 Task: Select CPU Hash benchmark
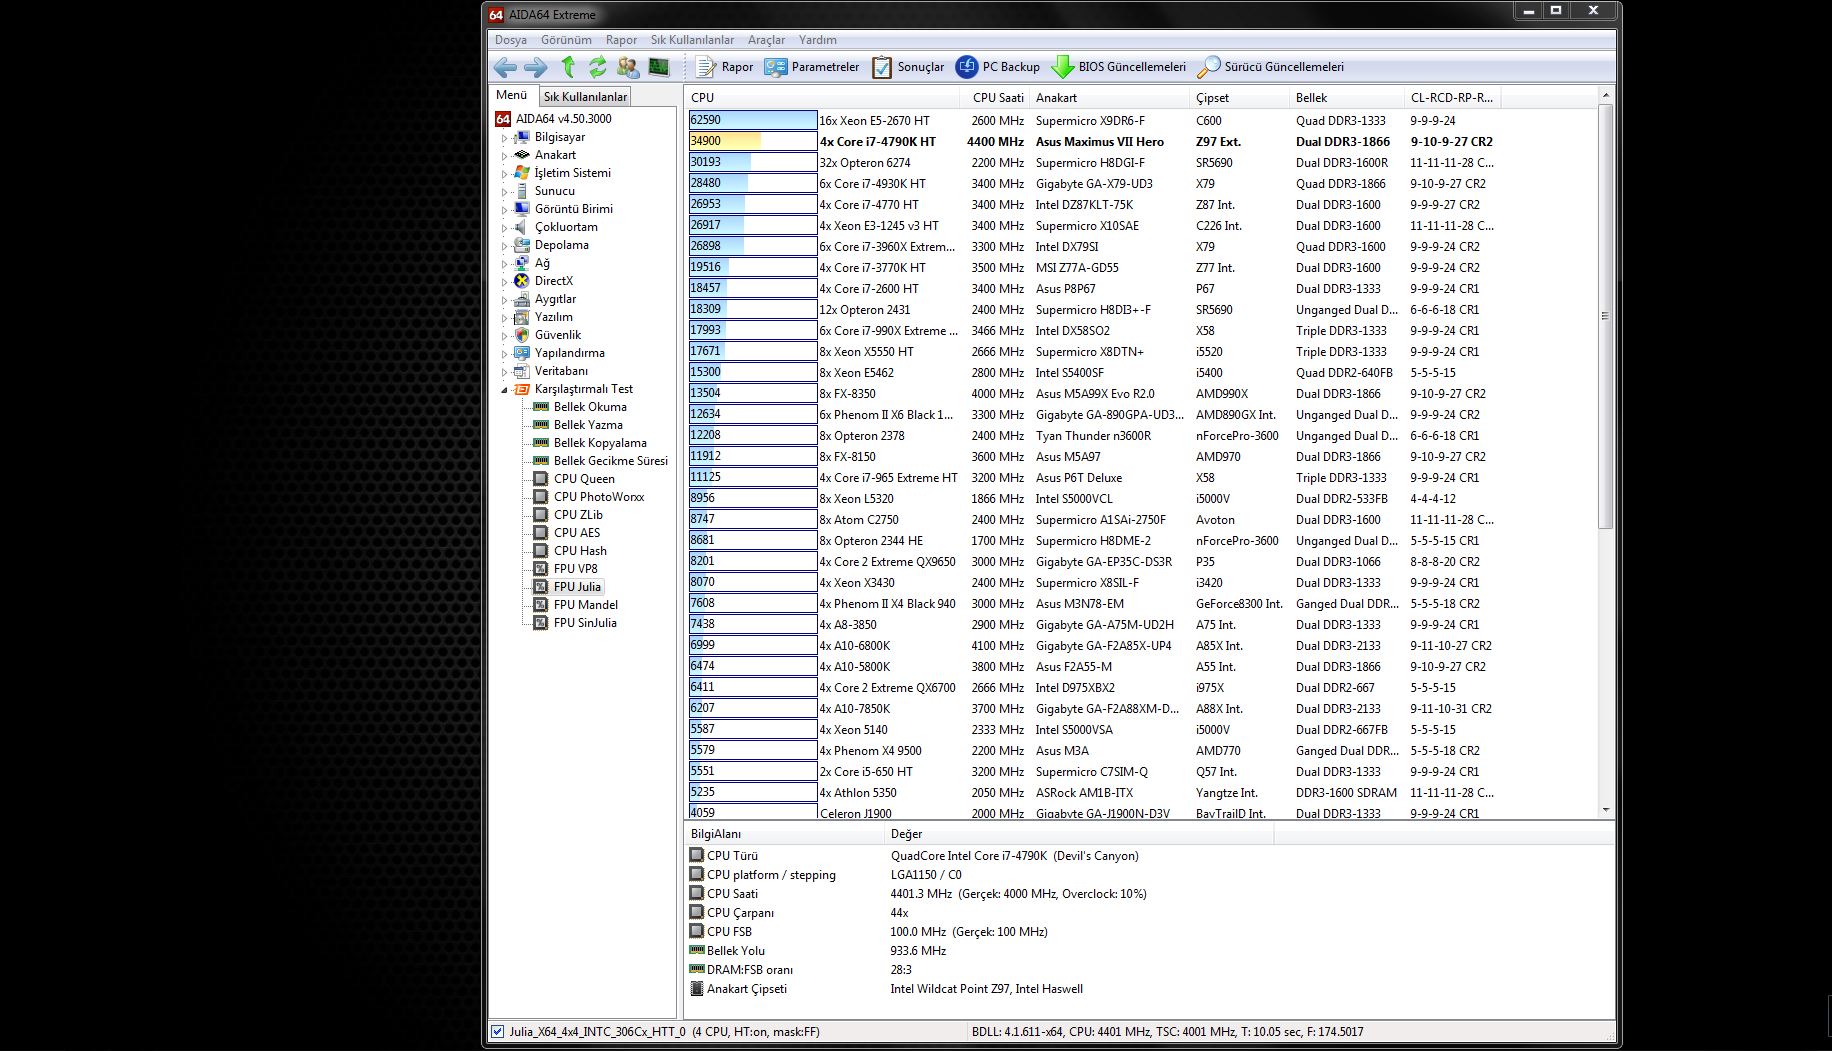tap(580, 551)
